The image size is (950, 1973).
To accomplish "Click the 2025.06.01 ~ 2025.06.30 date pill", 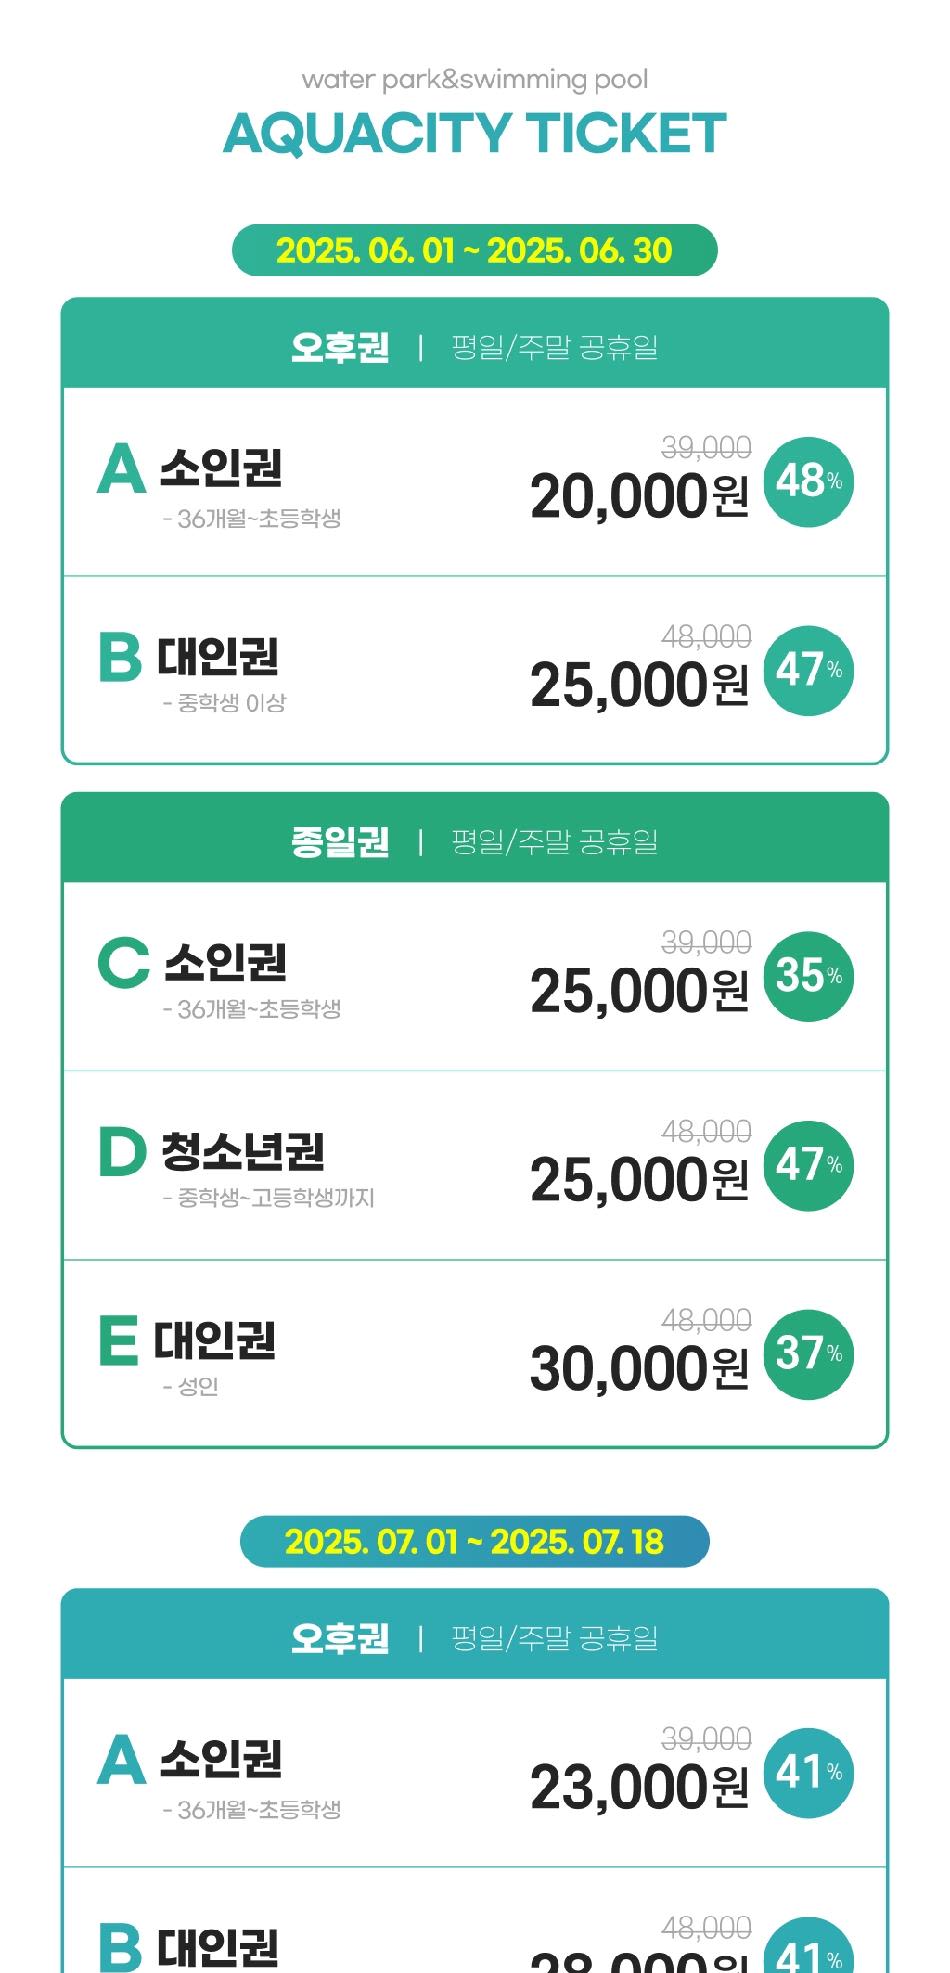I will (475, 250).
